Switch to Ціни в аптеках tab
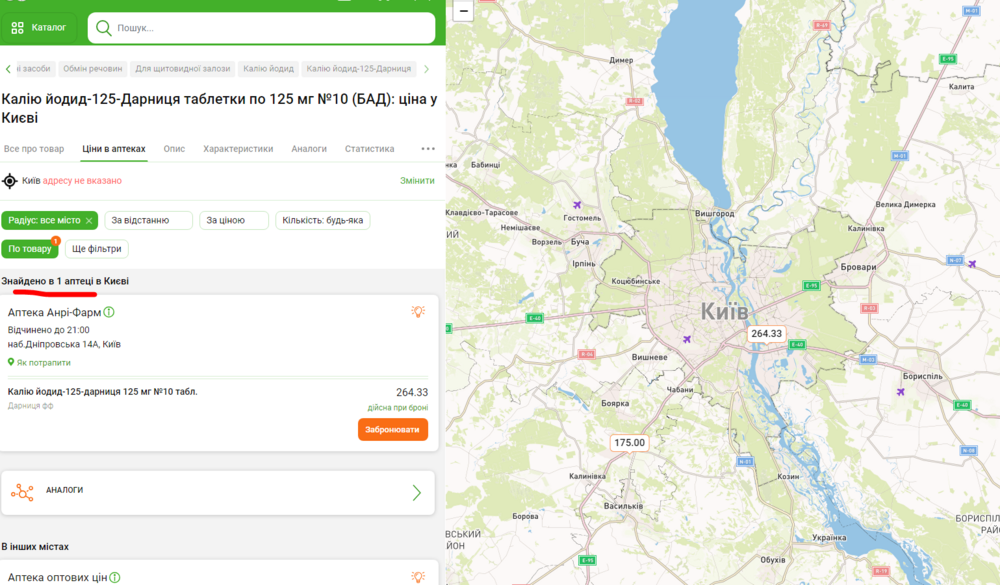The image size is (1000, 585). coord(114,149)
